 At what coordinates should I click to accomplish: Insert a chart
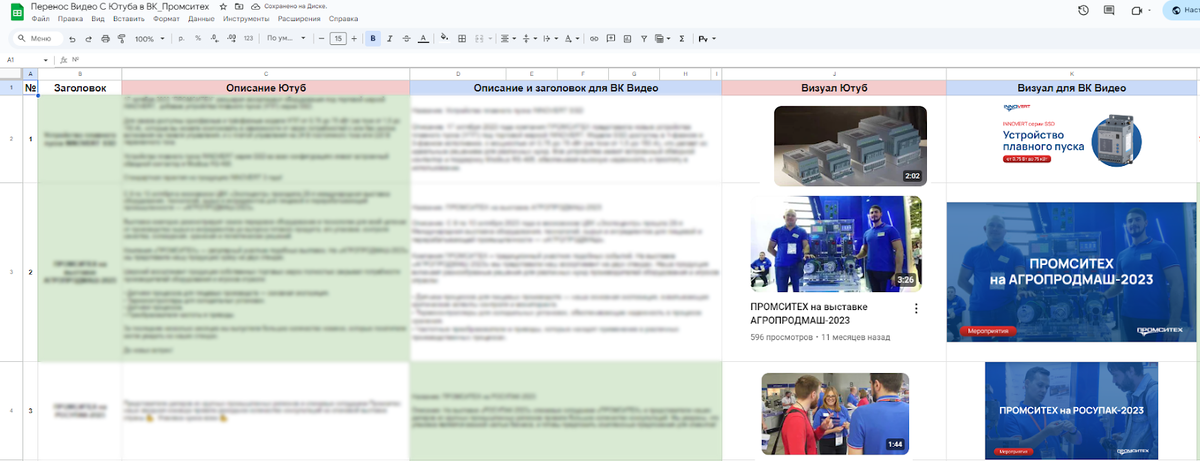coord(627,39)
